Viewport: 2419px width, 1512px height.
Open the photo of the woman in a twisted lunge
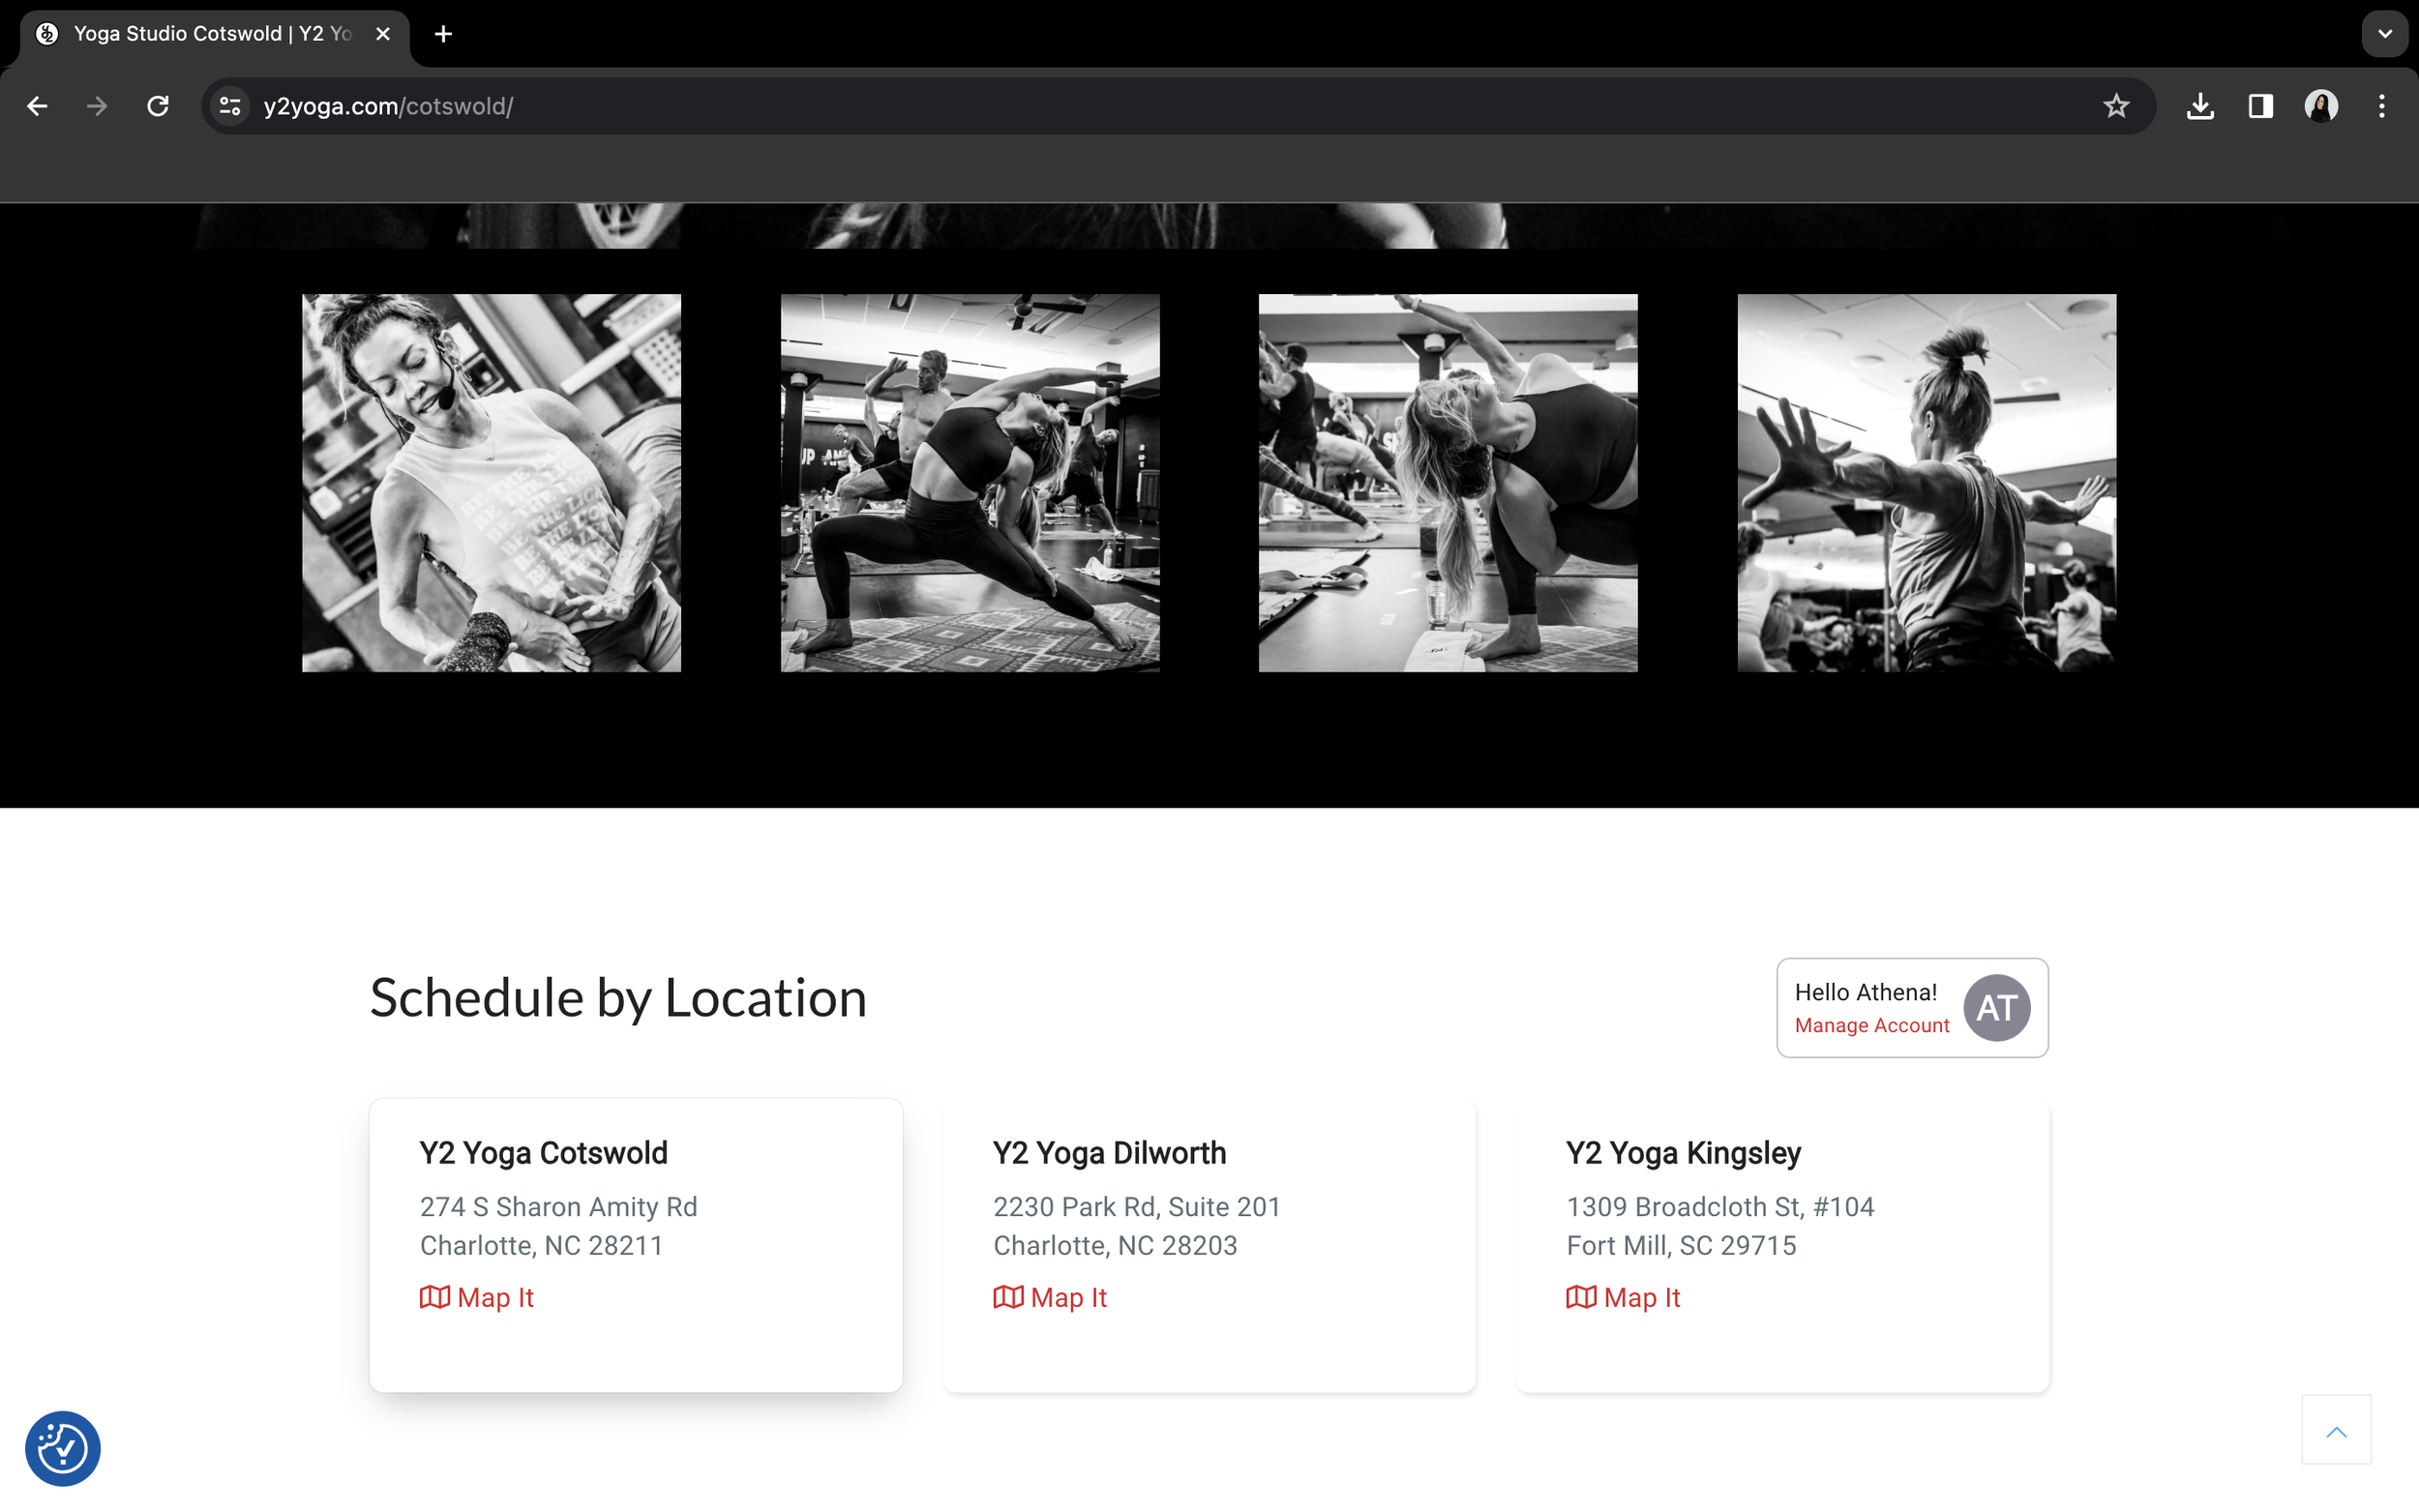pos(1448,483)
